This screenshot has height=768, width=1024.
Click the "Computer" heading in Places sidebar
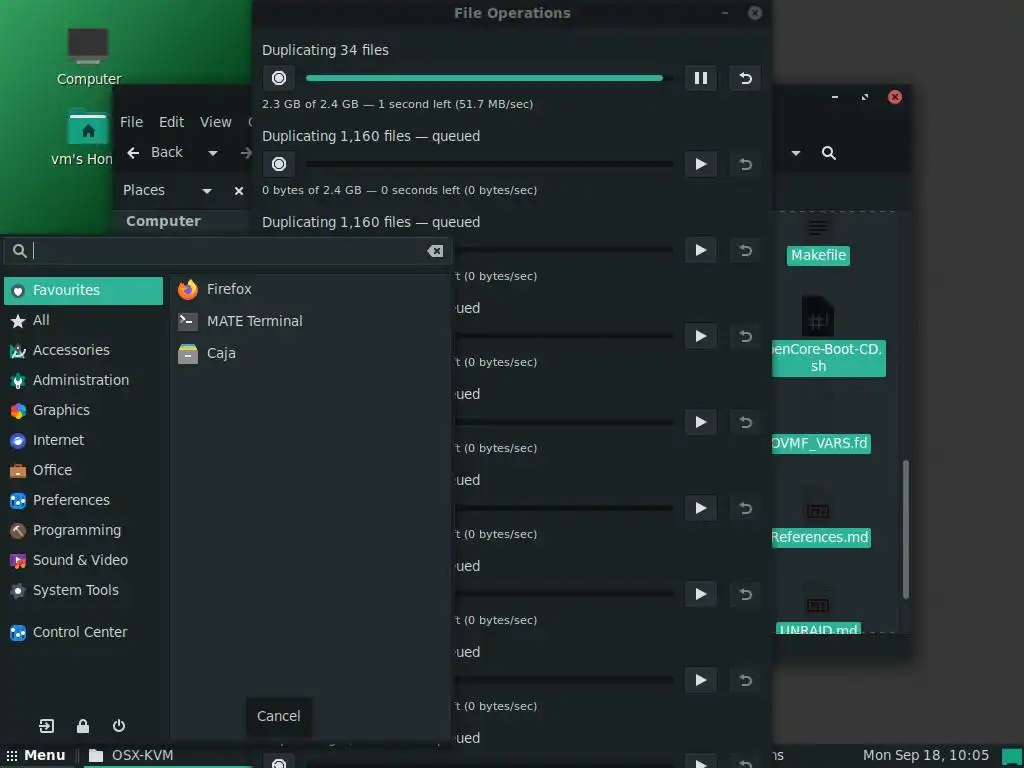click(x=163, y=221)
